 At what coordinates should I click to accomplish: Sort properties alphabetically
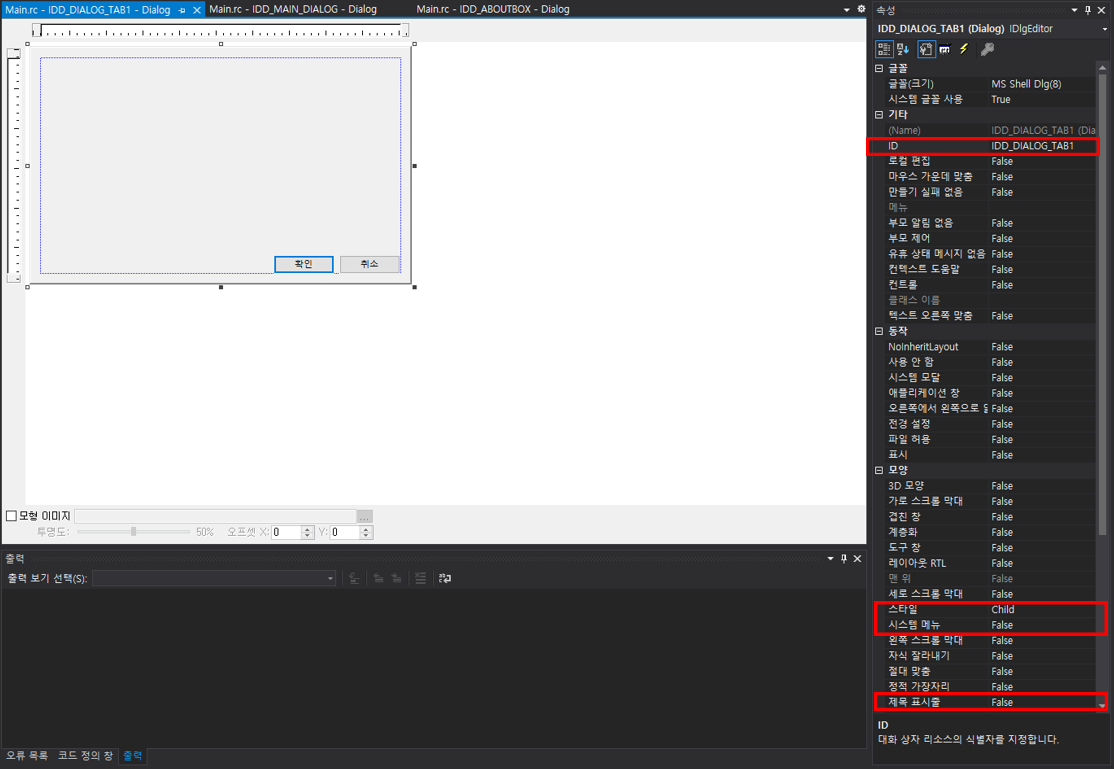903,49
